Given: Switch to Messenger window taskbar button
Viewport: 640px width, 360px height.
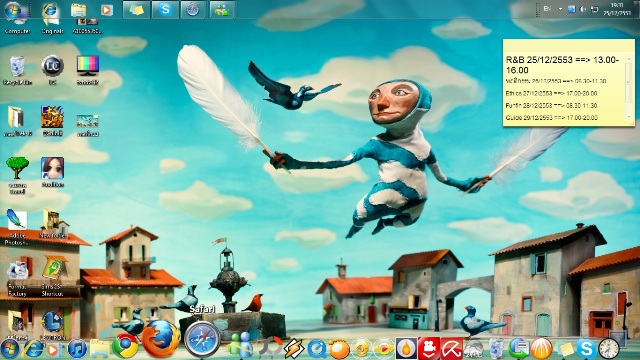Looking at the screenshot, I should tap(222, 9).
